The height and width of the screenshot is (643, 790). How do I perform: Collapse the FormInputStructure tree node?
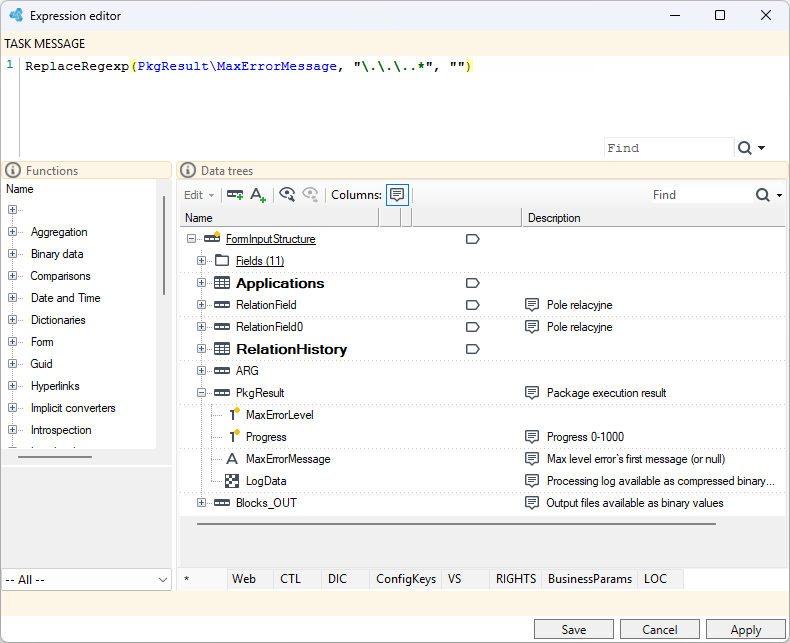tap(191, 239)
